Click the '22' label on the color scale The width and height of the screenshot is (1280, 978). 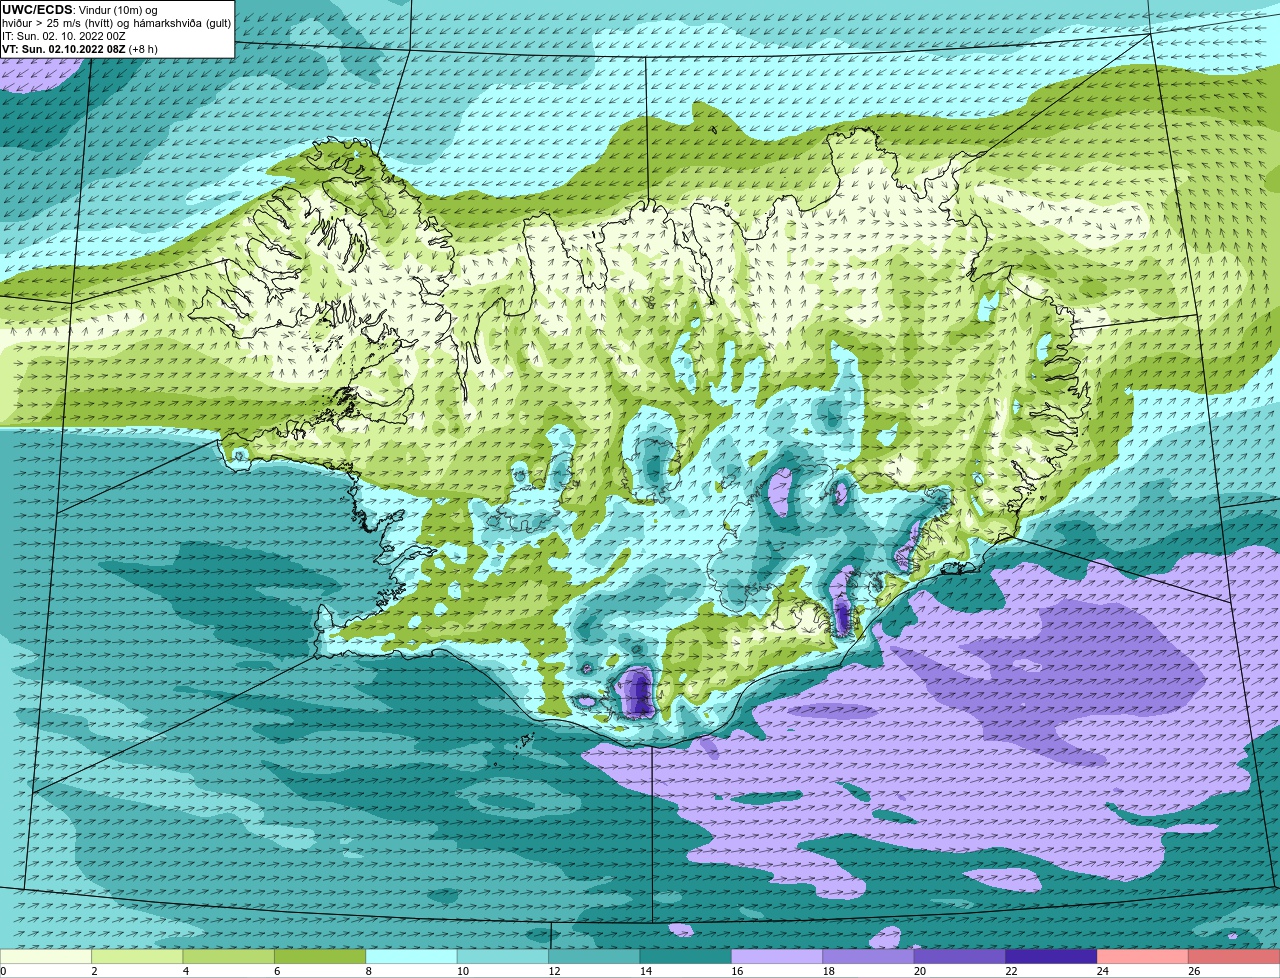tap(1012, 971)
